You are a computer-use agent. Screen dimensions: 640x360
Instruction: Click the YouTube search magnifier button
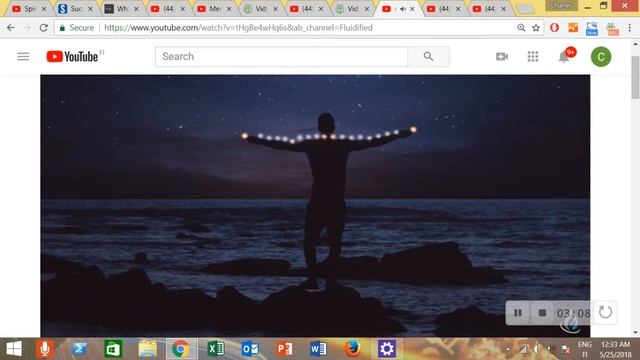click(x=428, y=56)
